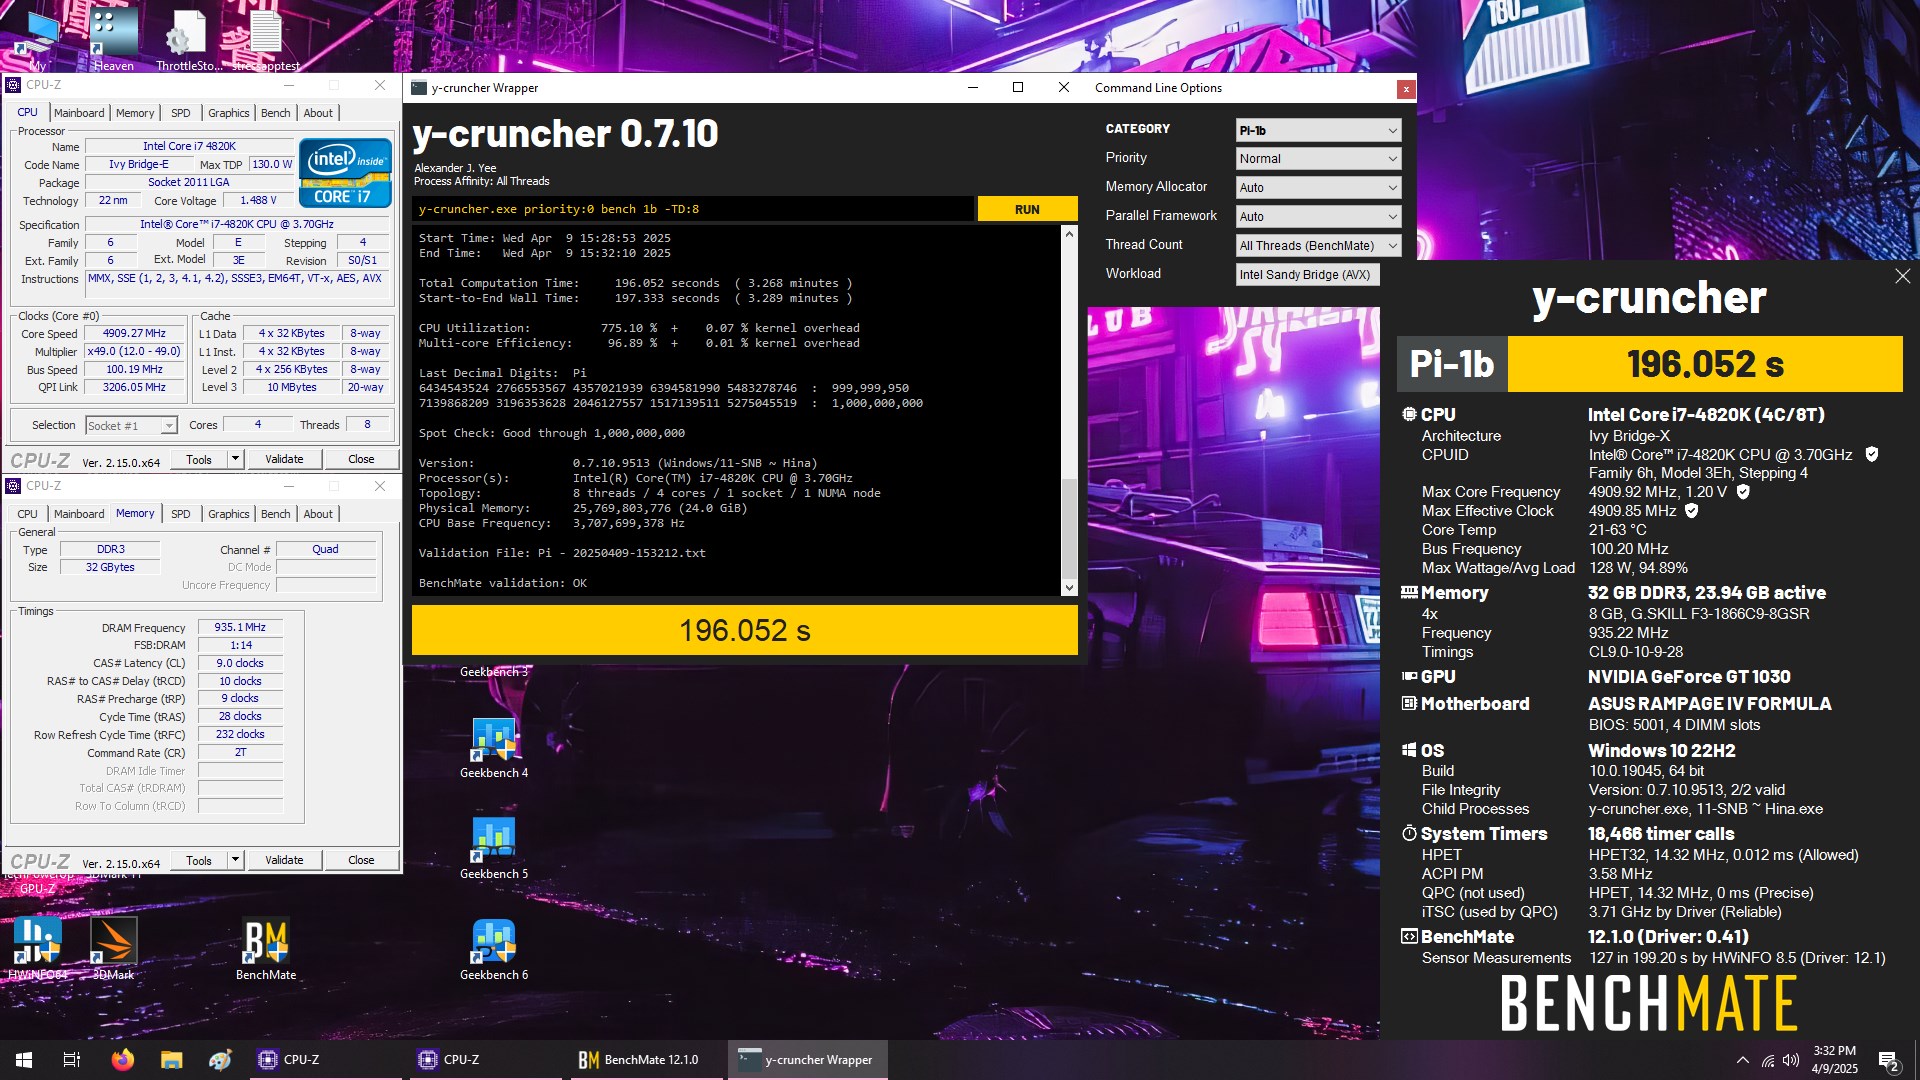The height and width of the screenshot is (1080, 1920).
Task: Click the 196.052 s yellow result bar
Action: coord(745,630)
